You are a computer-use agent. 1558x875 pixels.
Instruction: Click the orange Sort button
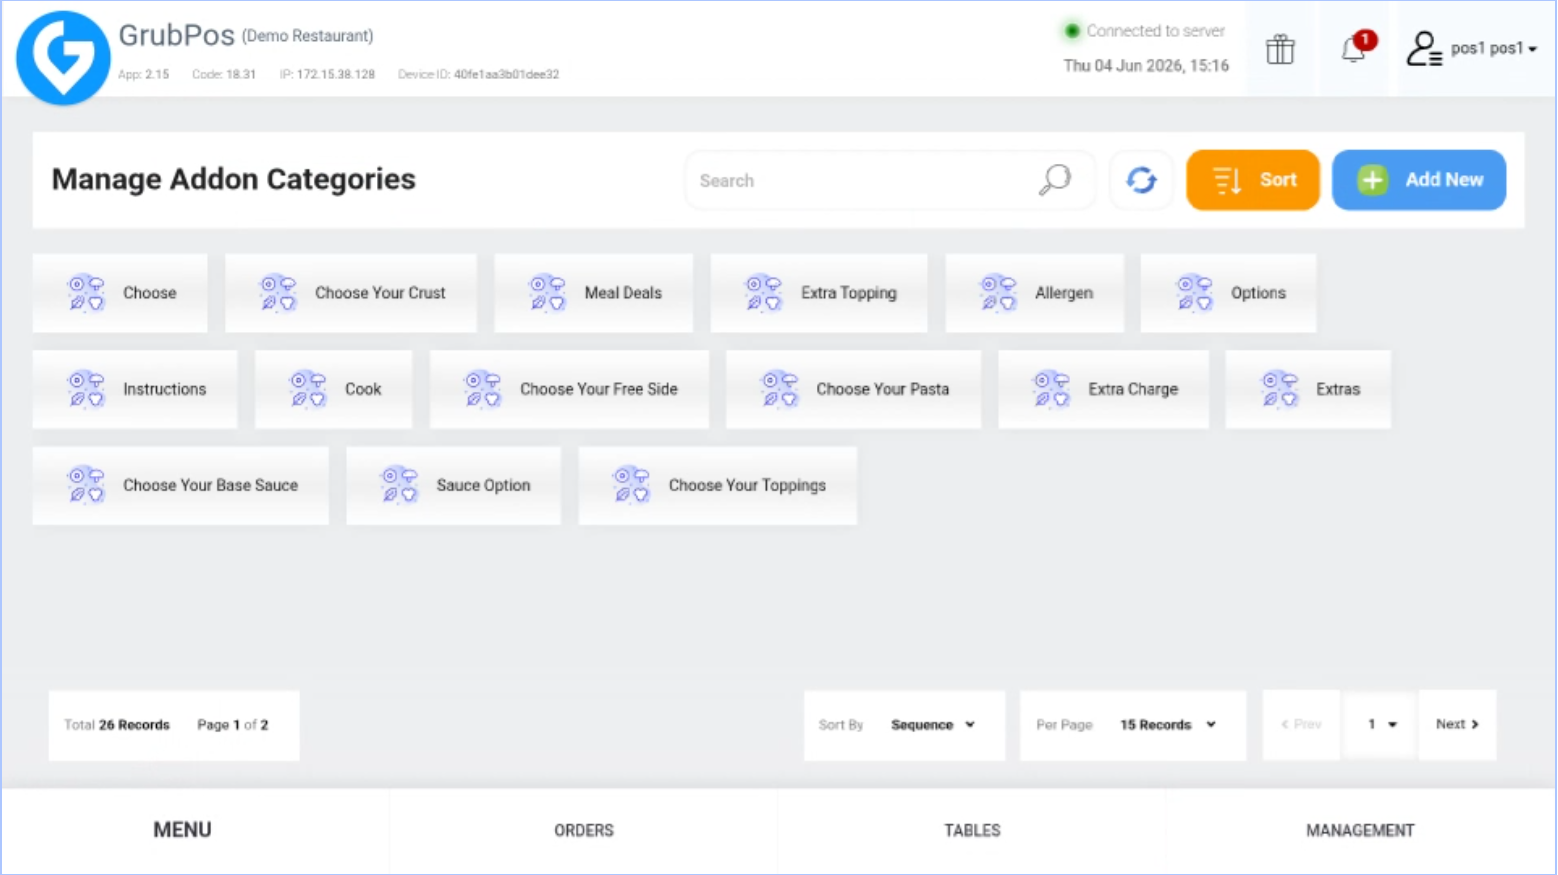point(1253,180)
